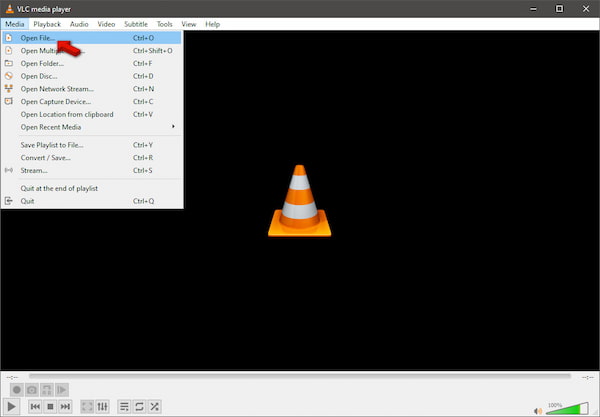Toggle random shuffle playback

(154, 406)
